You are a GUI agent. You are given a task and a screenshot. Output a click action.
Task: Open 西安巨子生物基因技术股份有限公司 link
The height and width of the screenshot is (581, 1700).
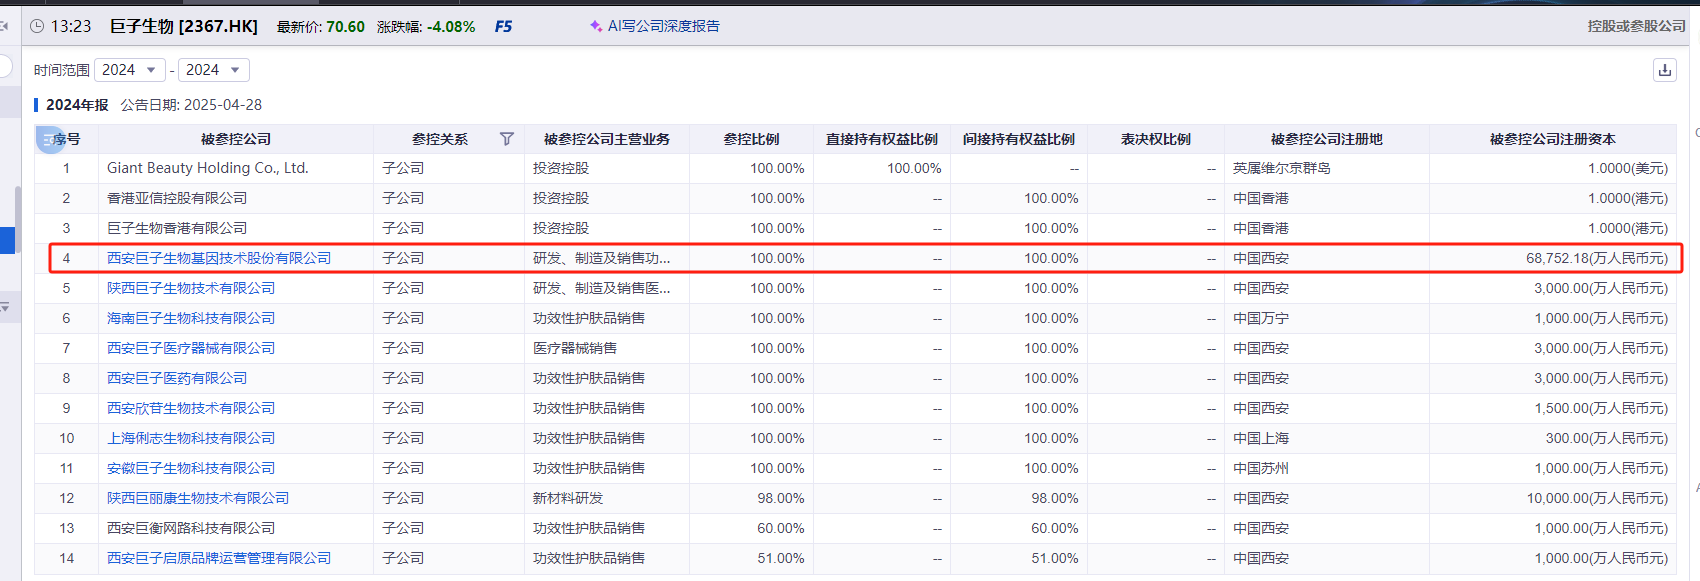(219, 258)
